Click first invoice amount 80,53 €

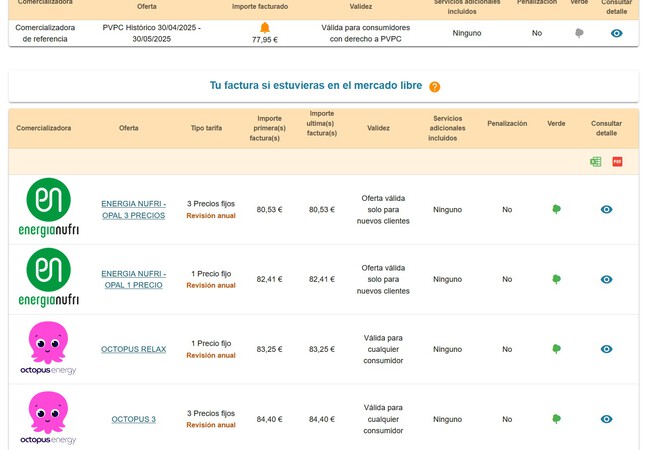click(269, 210)
